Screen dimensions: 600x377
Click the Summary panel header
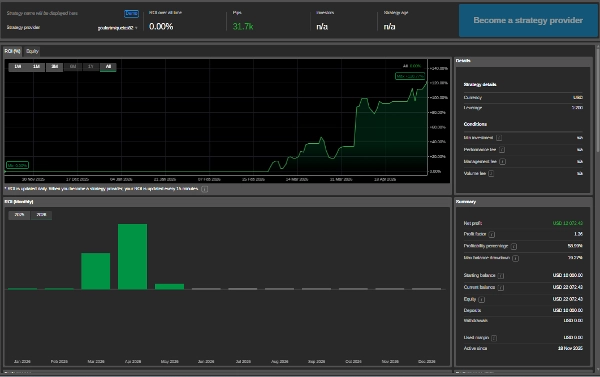point(523,202)
